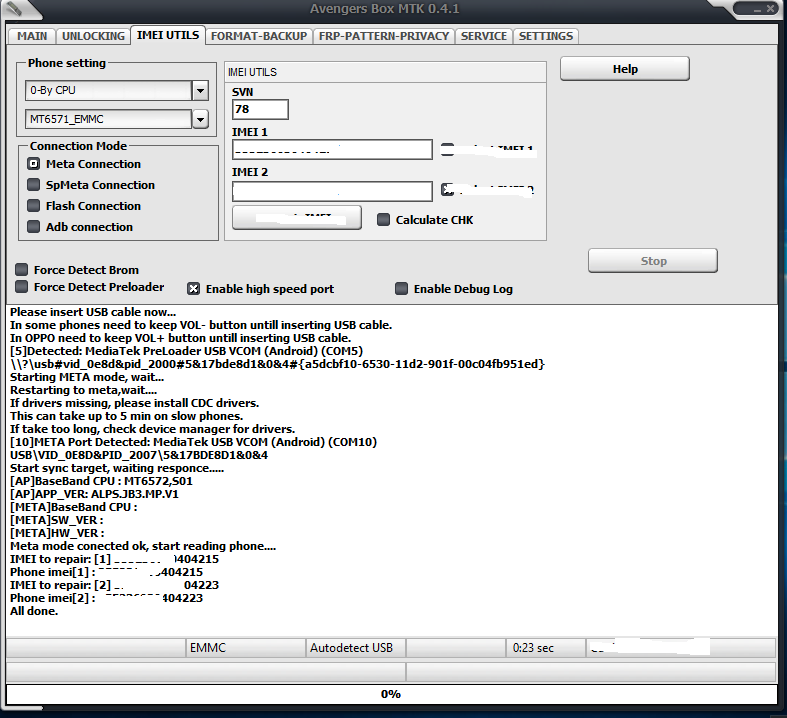Close the Avengers Box window
This screenshot has height=718, width=787.
click(x=770, y=9)
